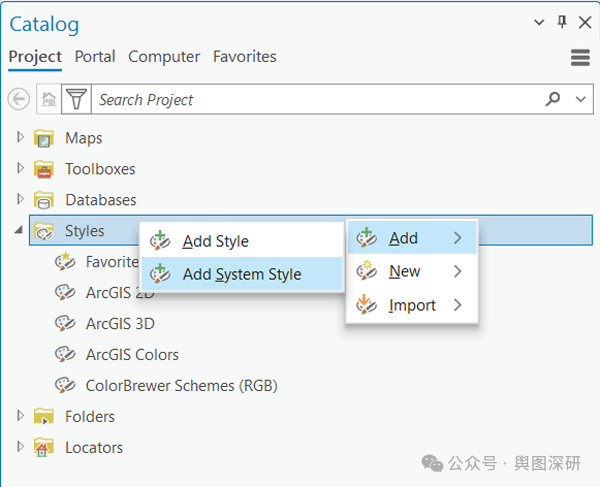Click the Styles folder icon
Viewport: 600px width, 487px height.
[x=44, y=231]
